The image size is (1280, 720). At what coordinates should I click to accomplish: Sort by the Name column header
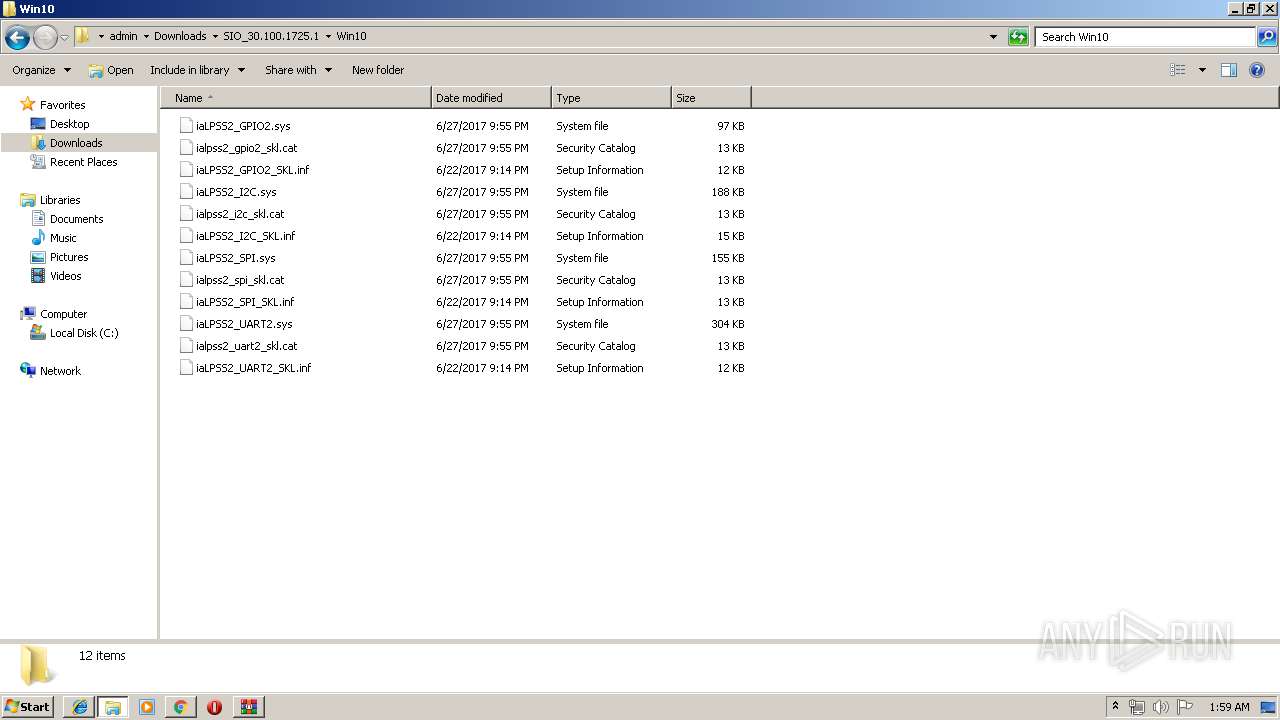coord(296,98)
